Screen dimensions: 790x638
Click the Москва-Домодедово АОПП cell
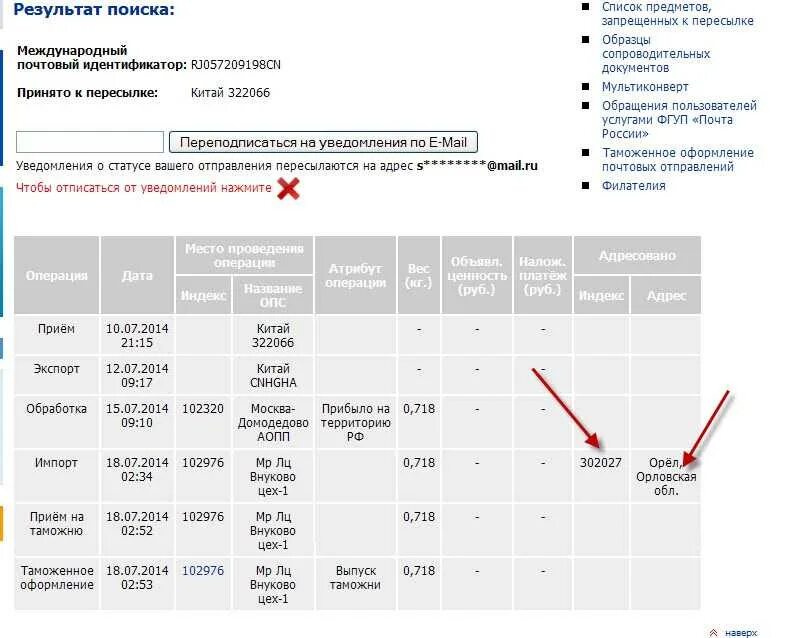point(273,422)
